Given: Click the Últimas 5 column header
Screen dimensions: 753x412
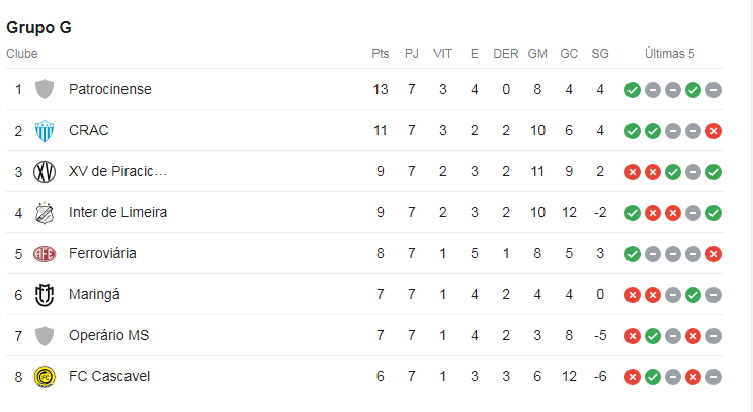Looking at the screenshot, I should [x=669, y=53].
